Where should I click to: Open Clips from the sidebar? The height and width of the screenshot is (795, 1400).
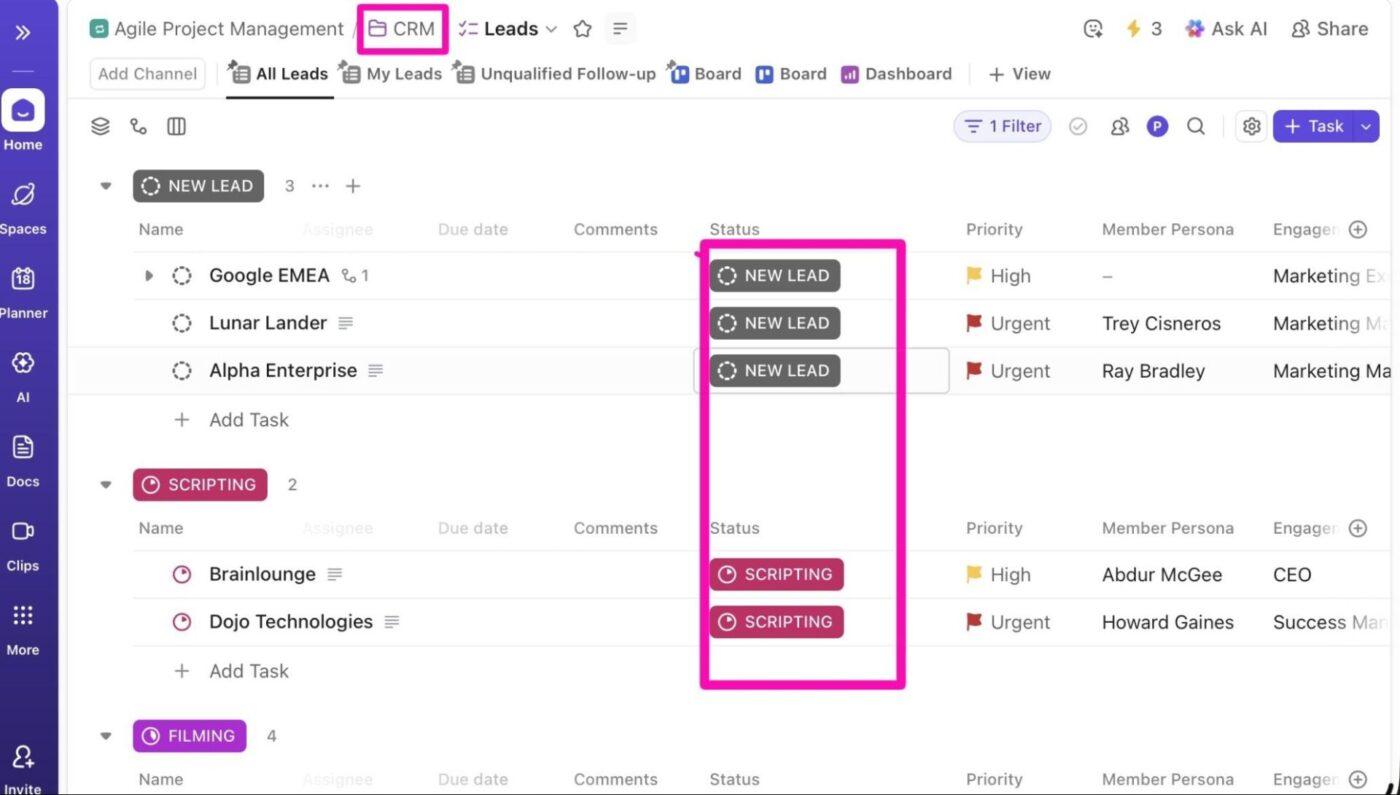(x=23, y=540)
